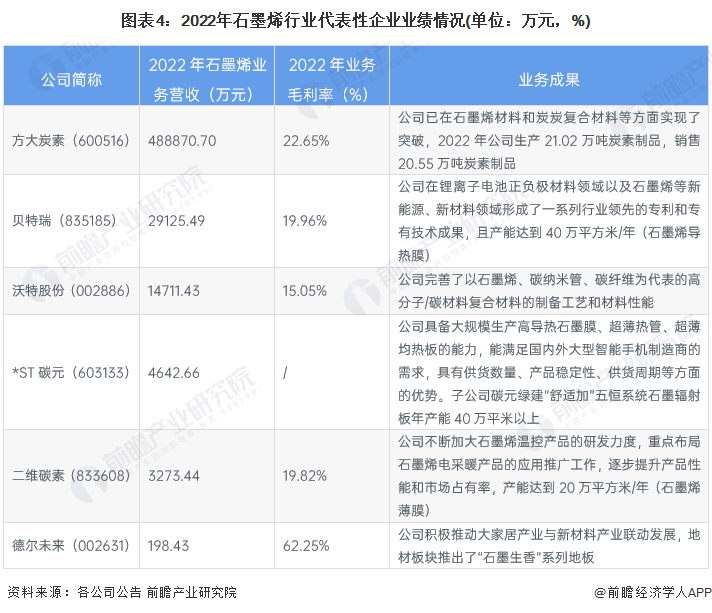Click revenue value 14711.43
The image size is (712, 613).
(173, 291)
